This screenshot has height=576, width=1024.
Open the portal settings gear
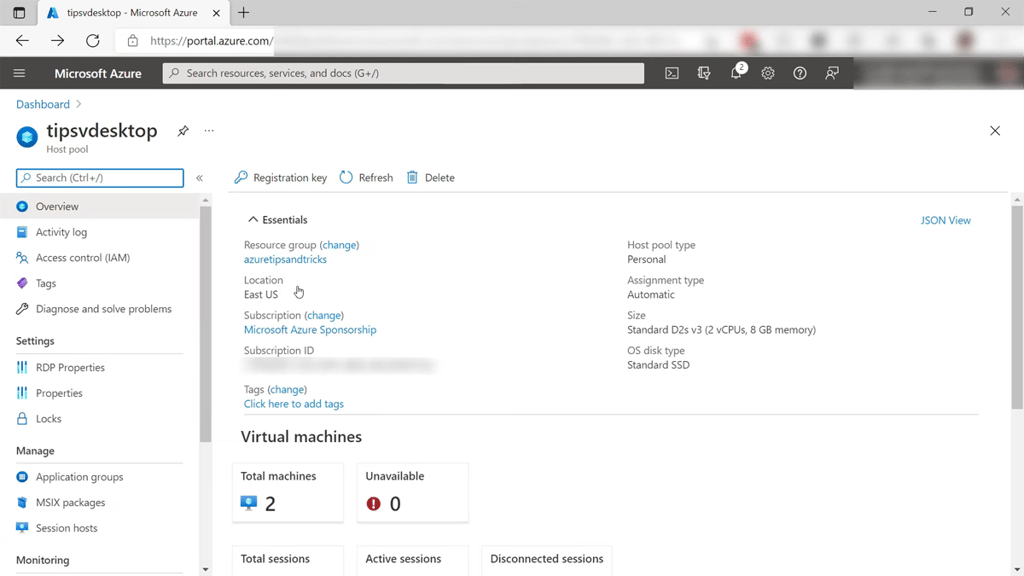click(767, 72)
